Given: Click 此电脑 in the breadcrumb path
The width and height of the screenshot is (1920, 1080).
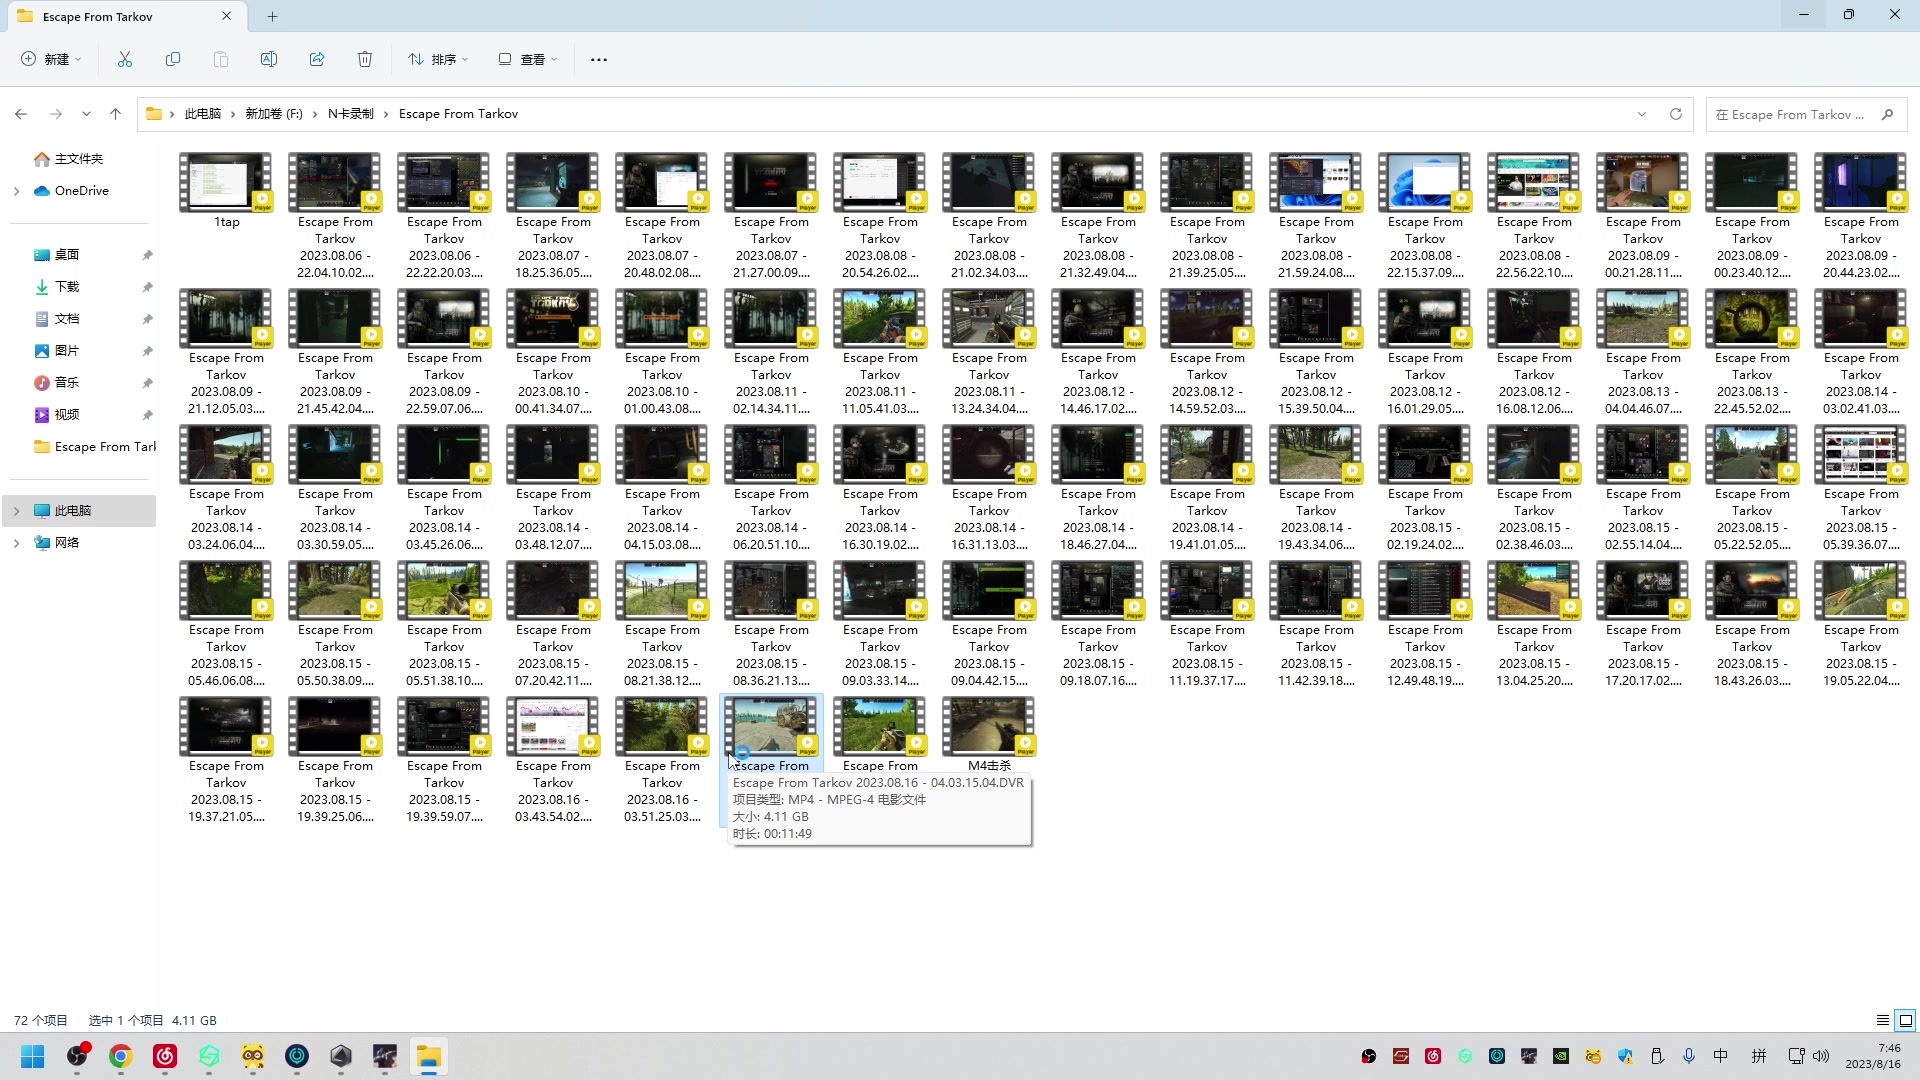Looking at the screenshot, I should 203,114.
